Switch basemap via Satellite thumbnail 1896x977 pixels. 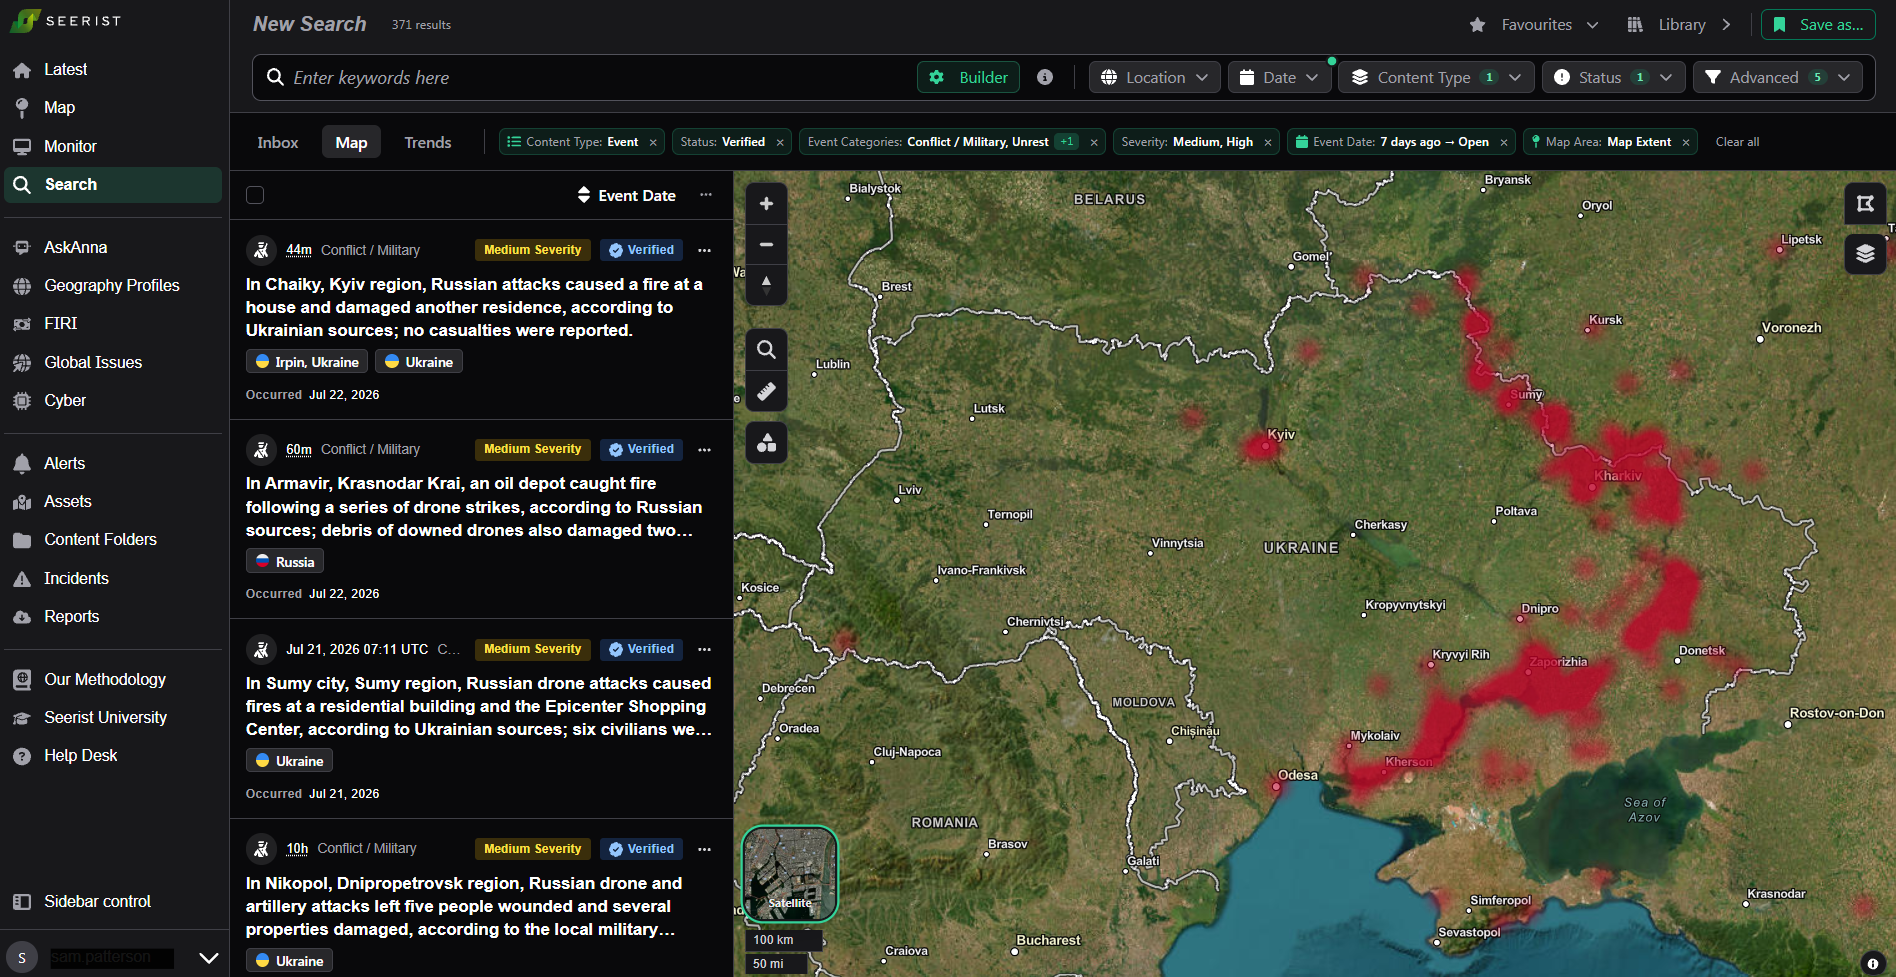(x=790, y=874)
